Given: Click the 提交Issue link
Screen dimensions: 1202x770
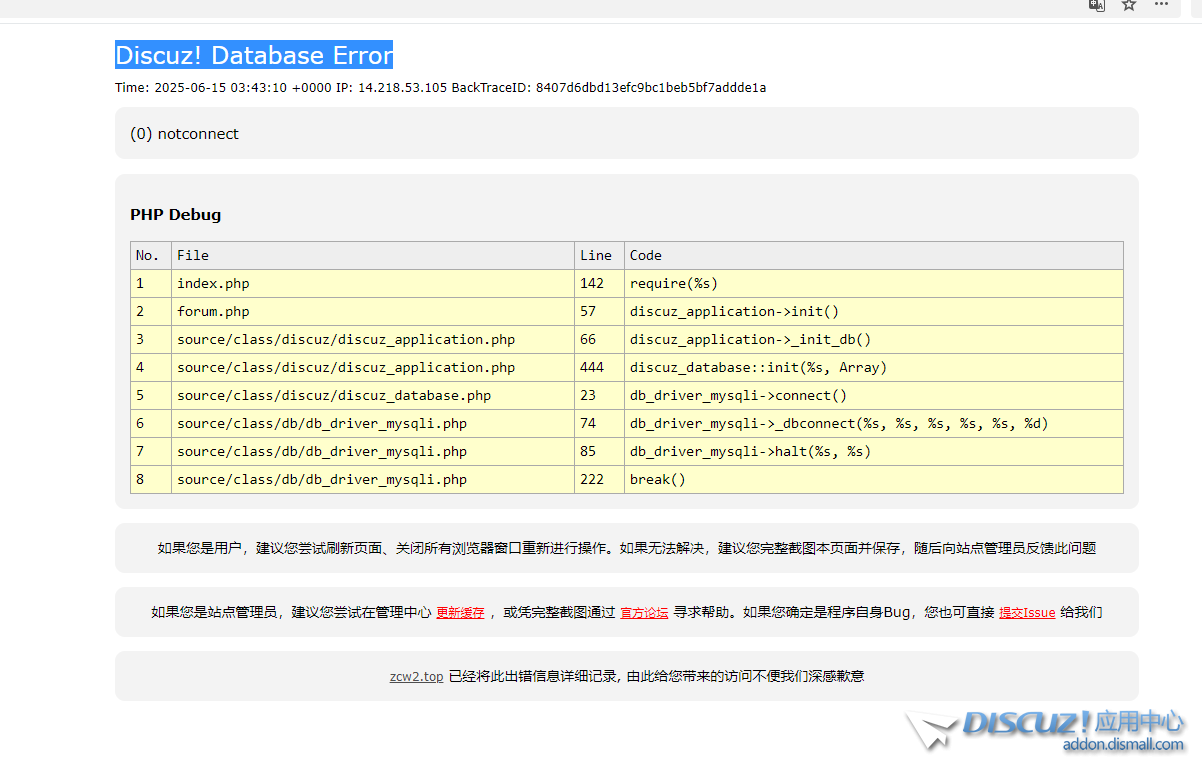Looking at the screenshot, I should click(1027, 613).
